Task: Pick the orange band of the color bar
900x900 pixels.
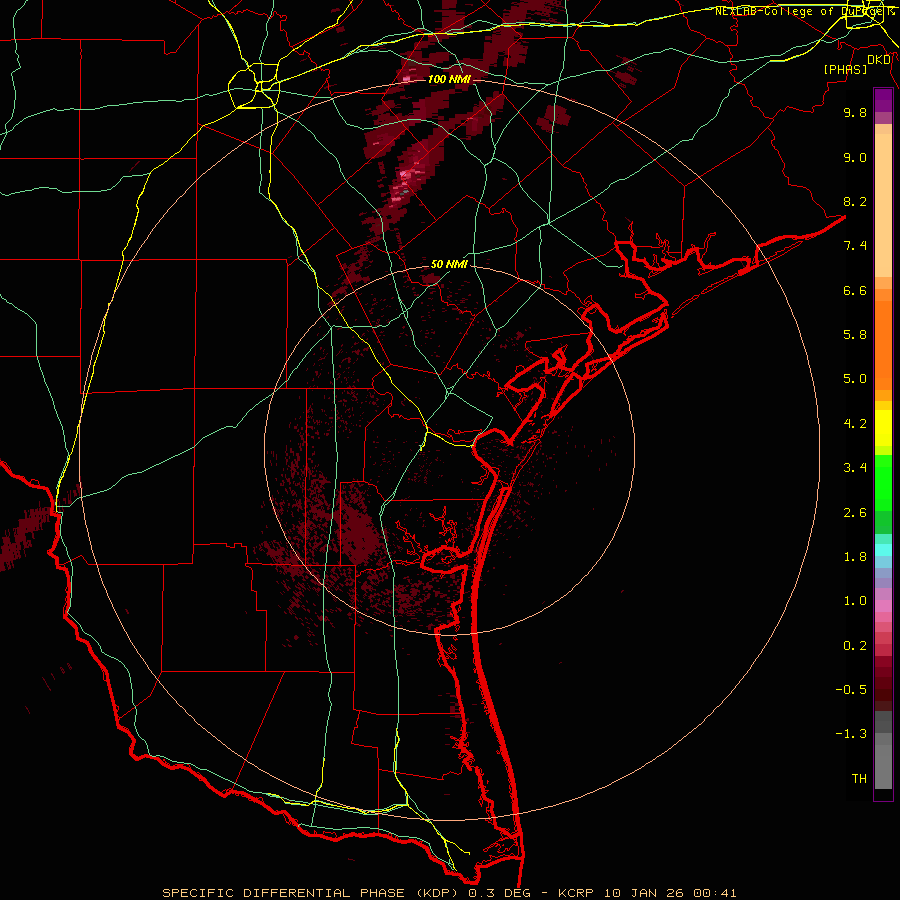Action: point(883,346)
